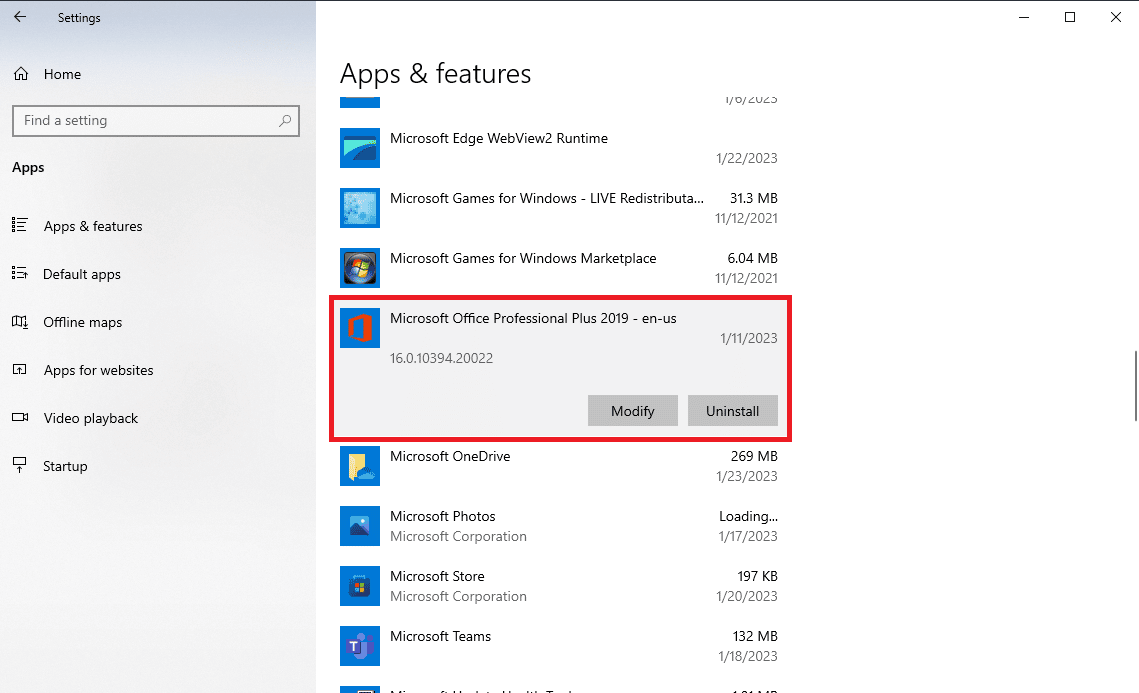Select Microsoft Office Professional Plus 2019 name
Image resolution: width=1139 pixels, height=693 pixels.
(533, 318)
